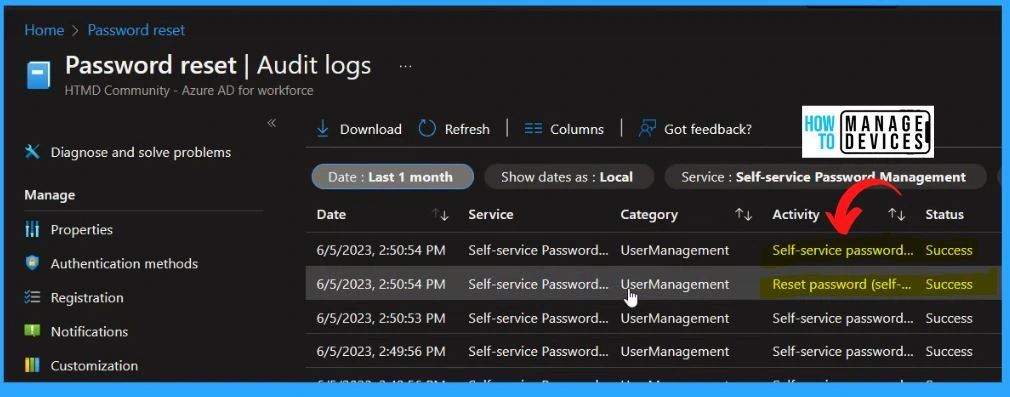Open Properties in the Manage menu
The image size is (1010, 397).
82,229
